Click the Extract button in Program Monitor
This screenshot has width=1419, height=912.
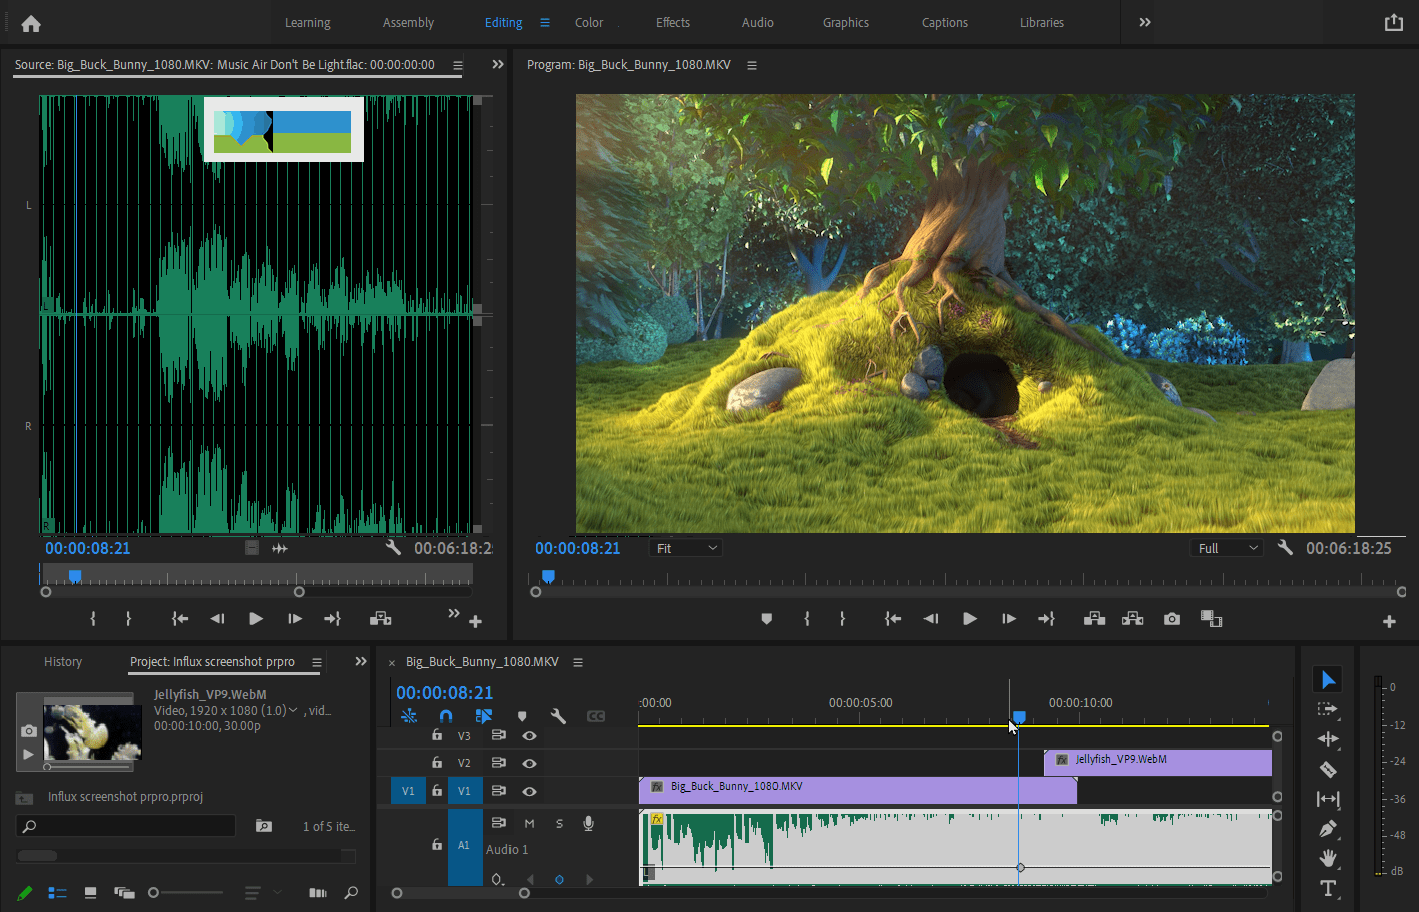tap(1132, 619)
